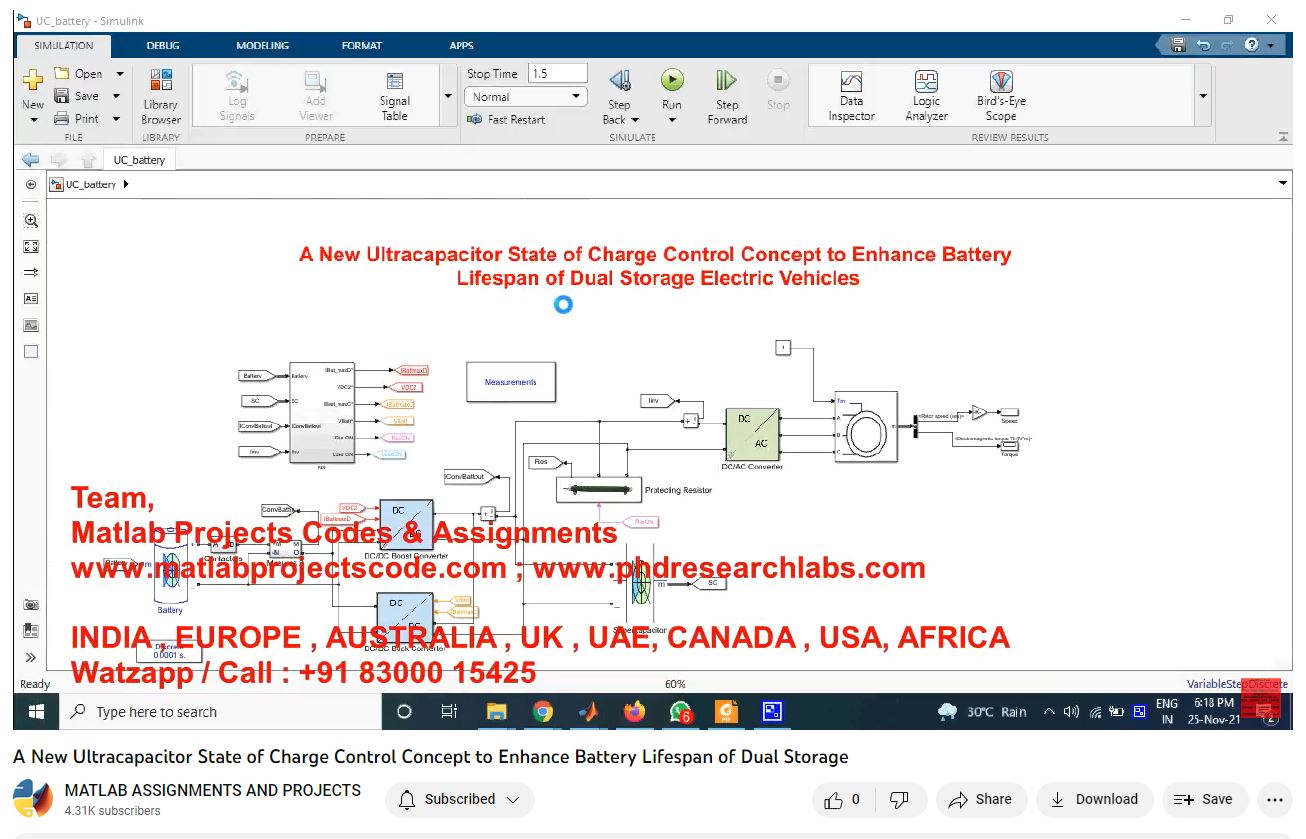Select the DC/AC Converter block
The image size is (1306, 839).
point(752,433)
